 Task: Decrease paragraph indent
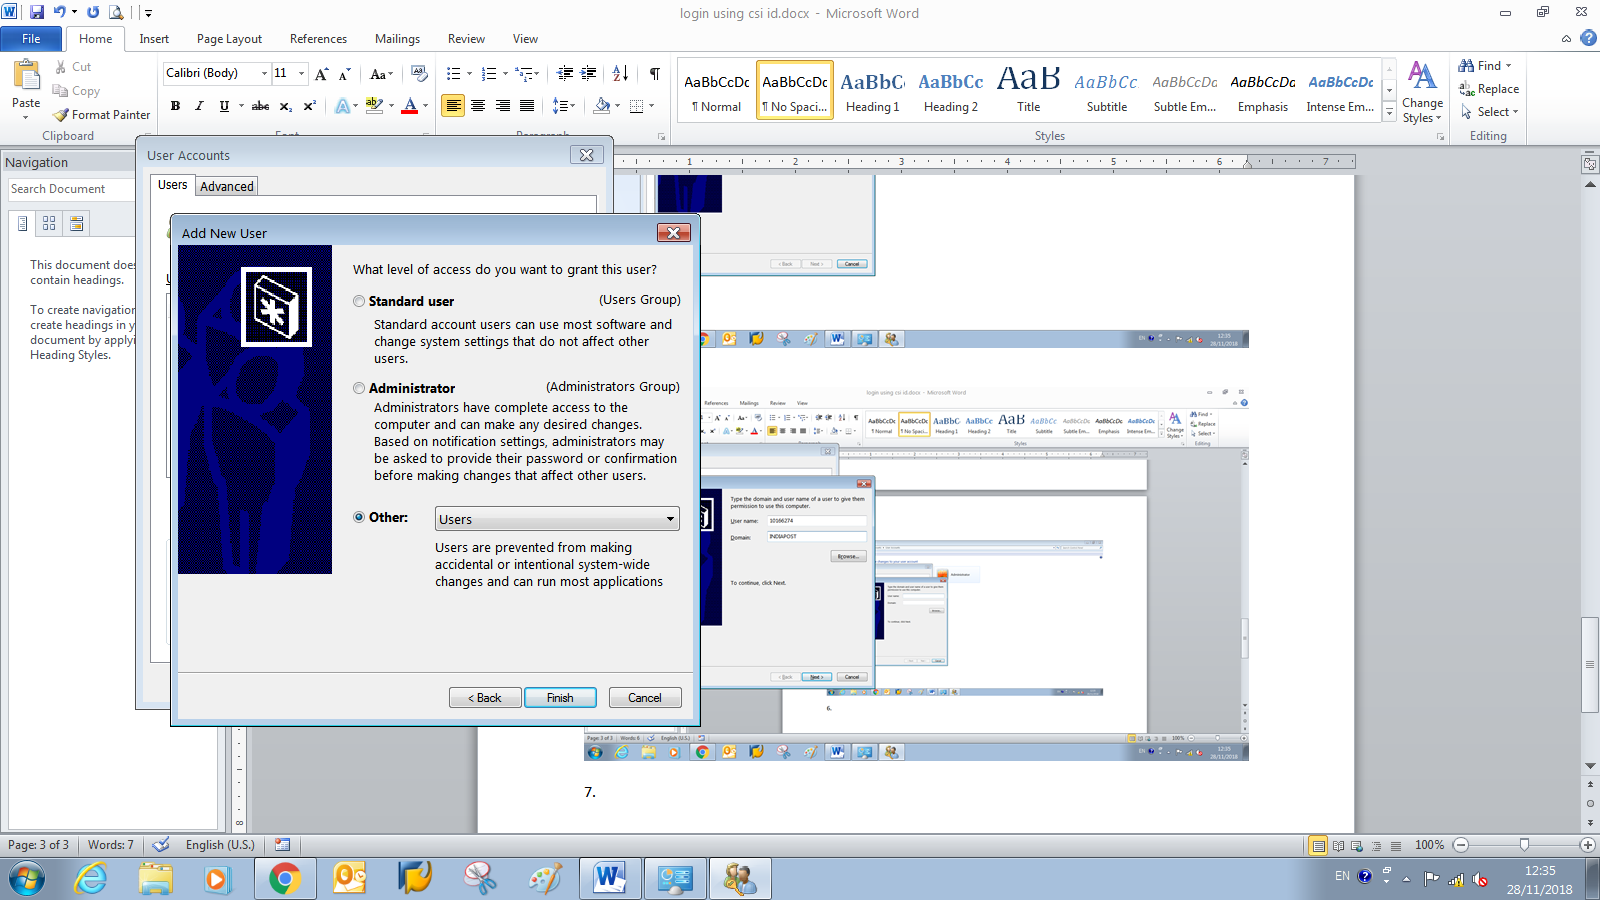565,74
